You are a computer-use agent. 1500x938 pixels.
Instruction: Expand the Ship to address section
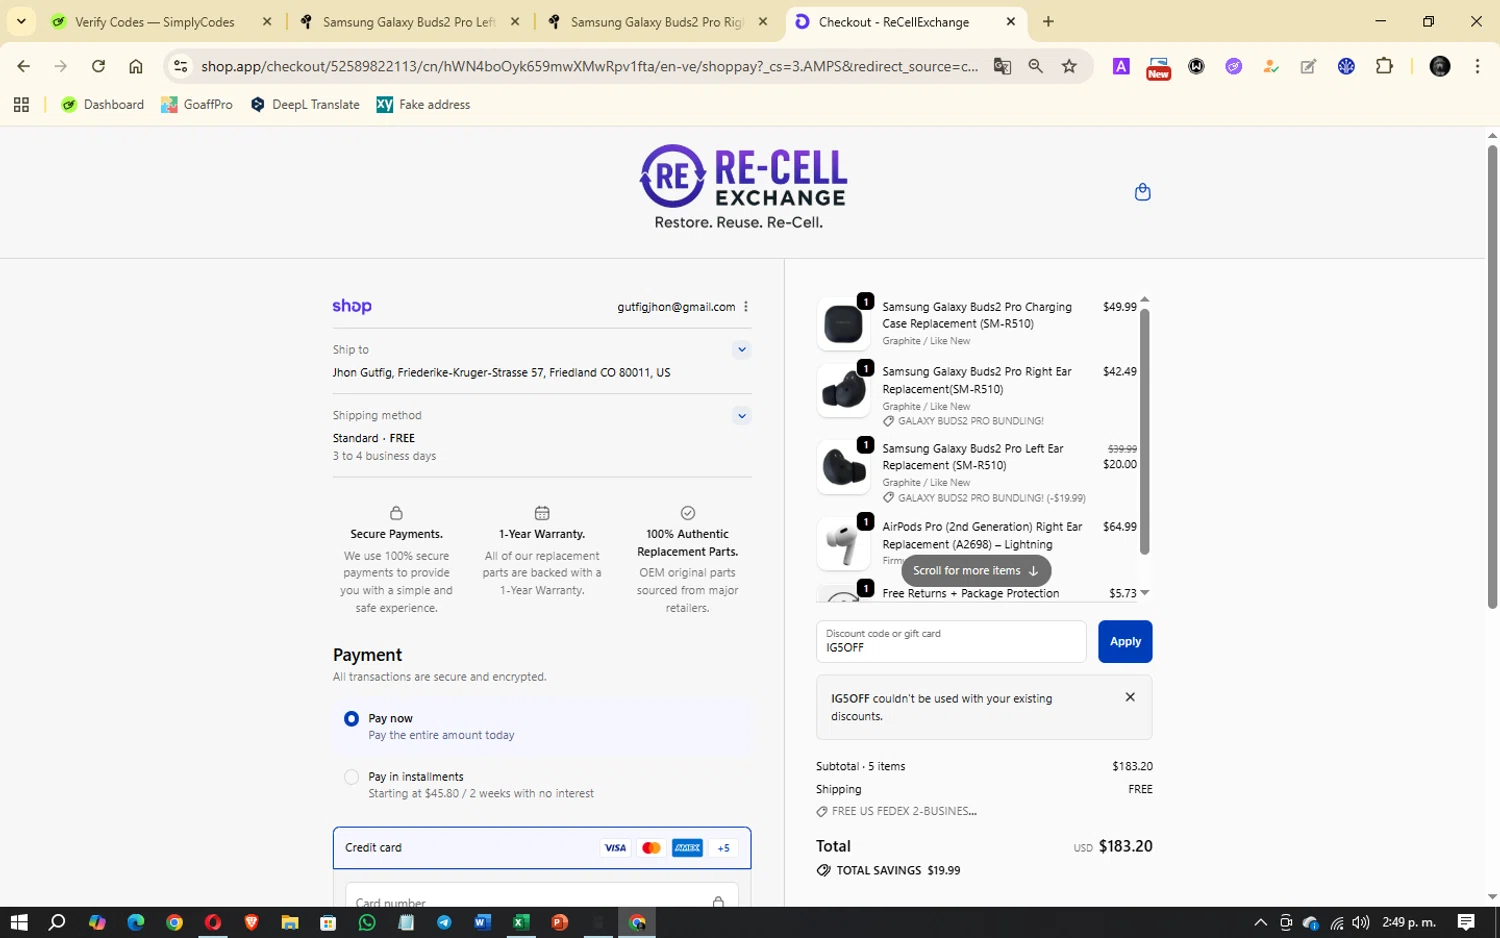741,350
